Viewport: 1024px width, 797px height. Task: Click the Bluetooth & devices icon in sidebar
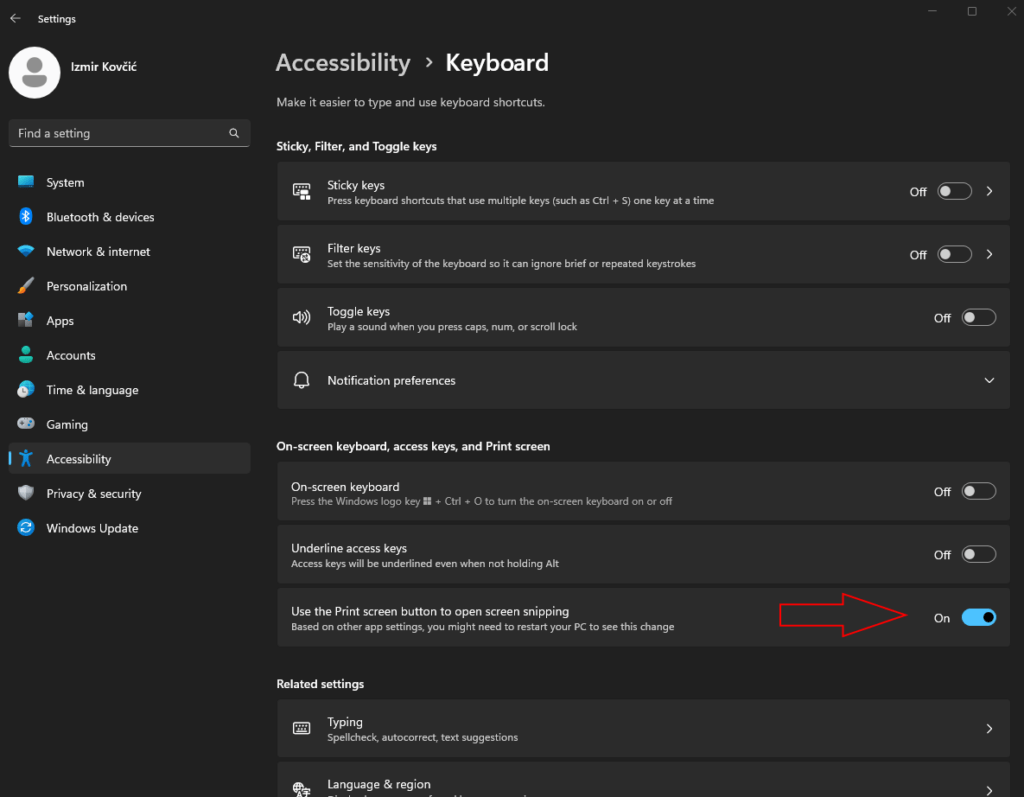tap(26, 217)
